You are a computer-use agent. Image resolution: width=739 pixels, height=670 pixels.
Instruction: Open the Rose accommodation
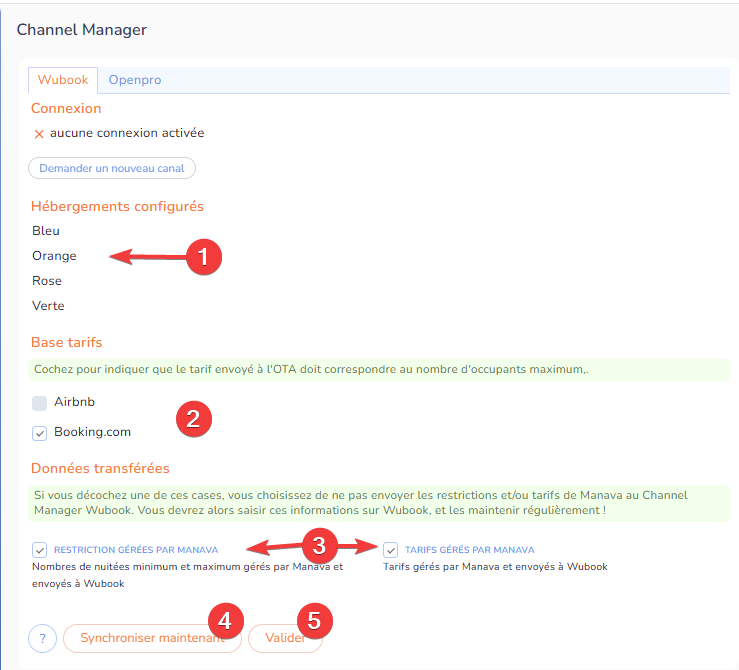pyautogui.click(x=47, y=281)
